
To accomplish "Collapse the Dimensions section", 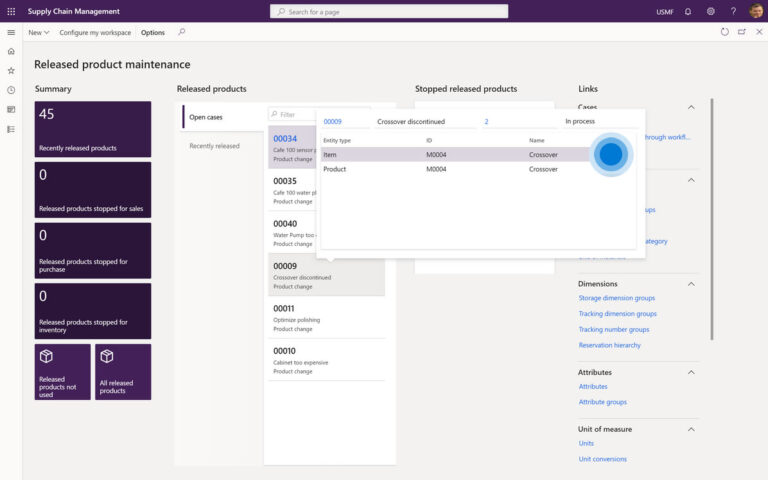I will point(691,284).
